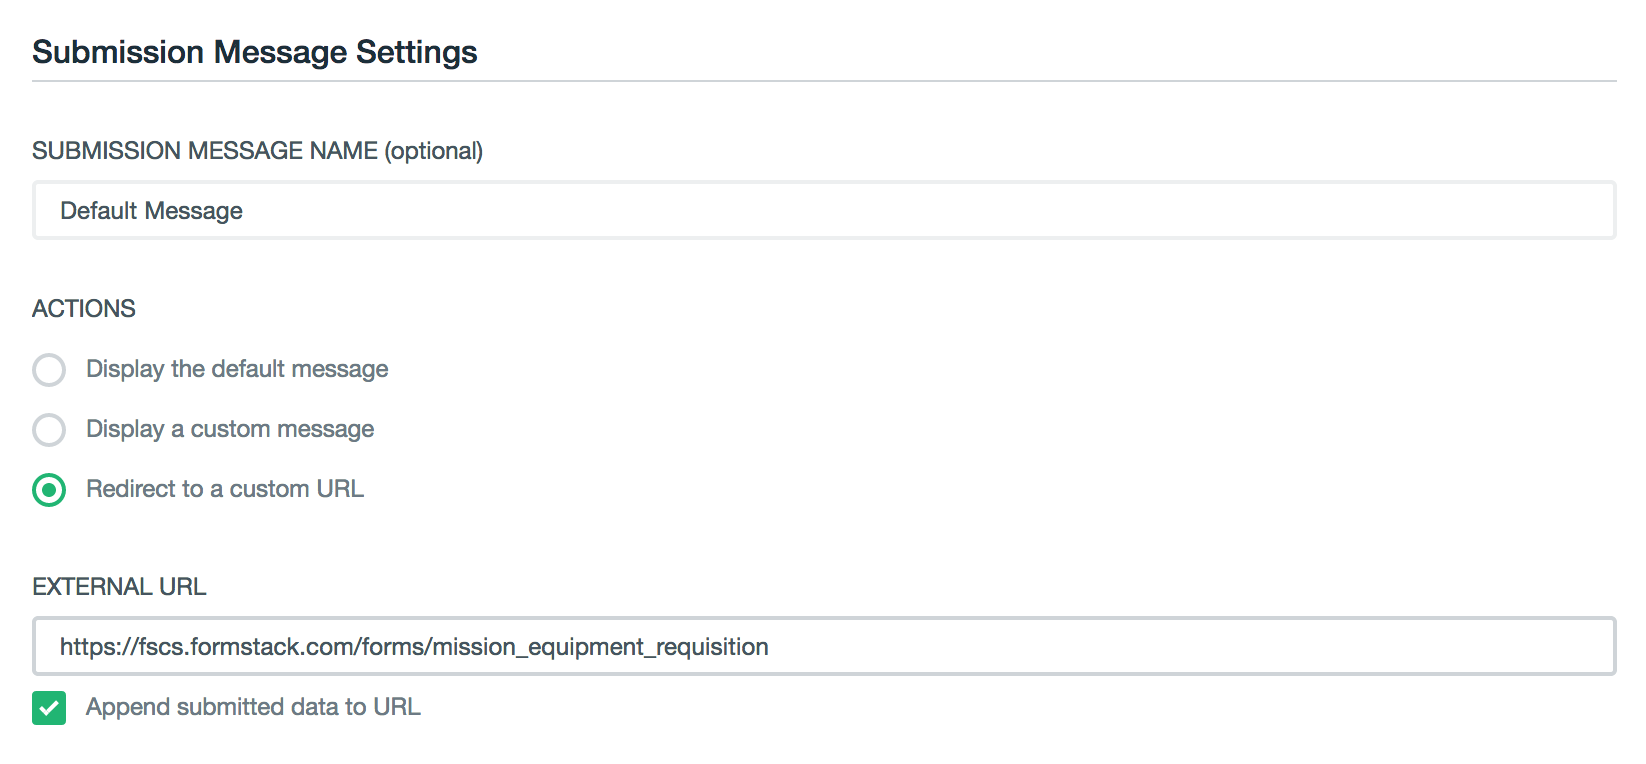This screenshot has height=764, width=1646.
Task: Select the "Display the default message" radio button
Action: pos(49,370)
